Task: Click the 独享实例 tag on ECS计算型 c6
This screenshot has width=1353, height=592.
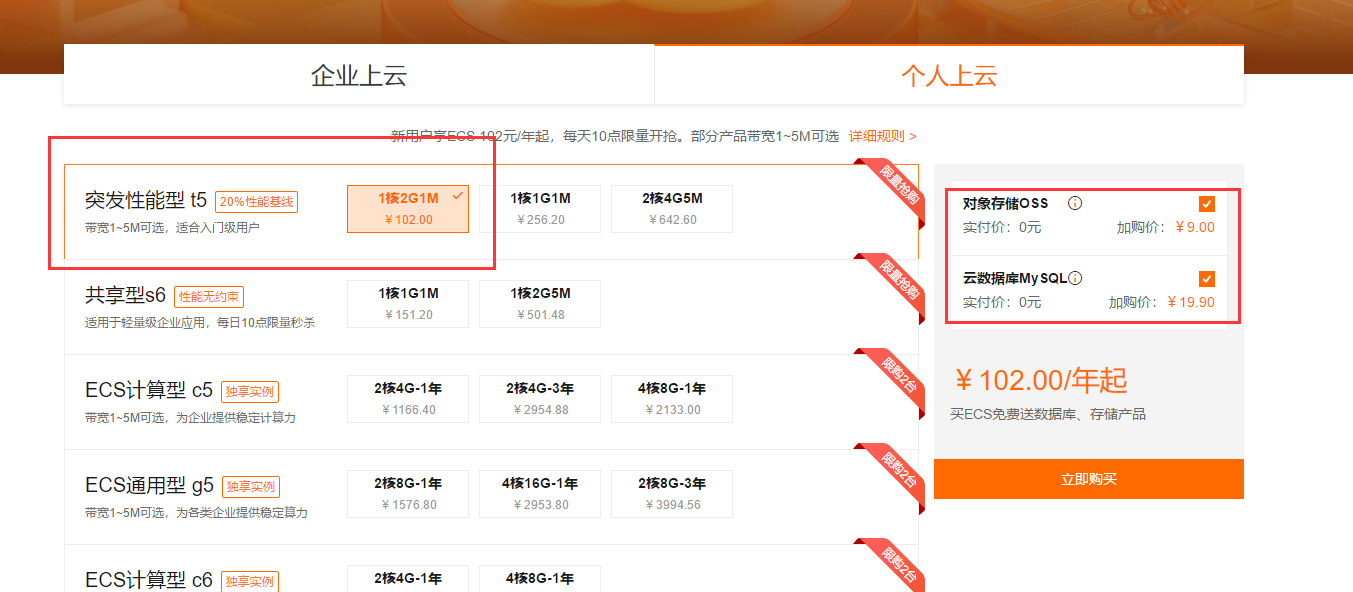Action: click(x=250, y=581)
